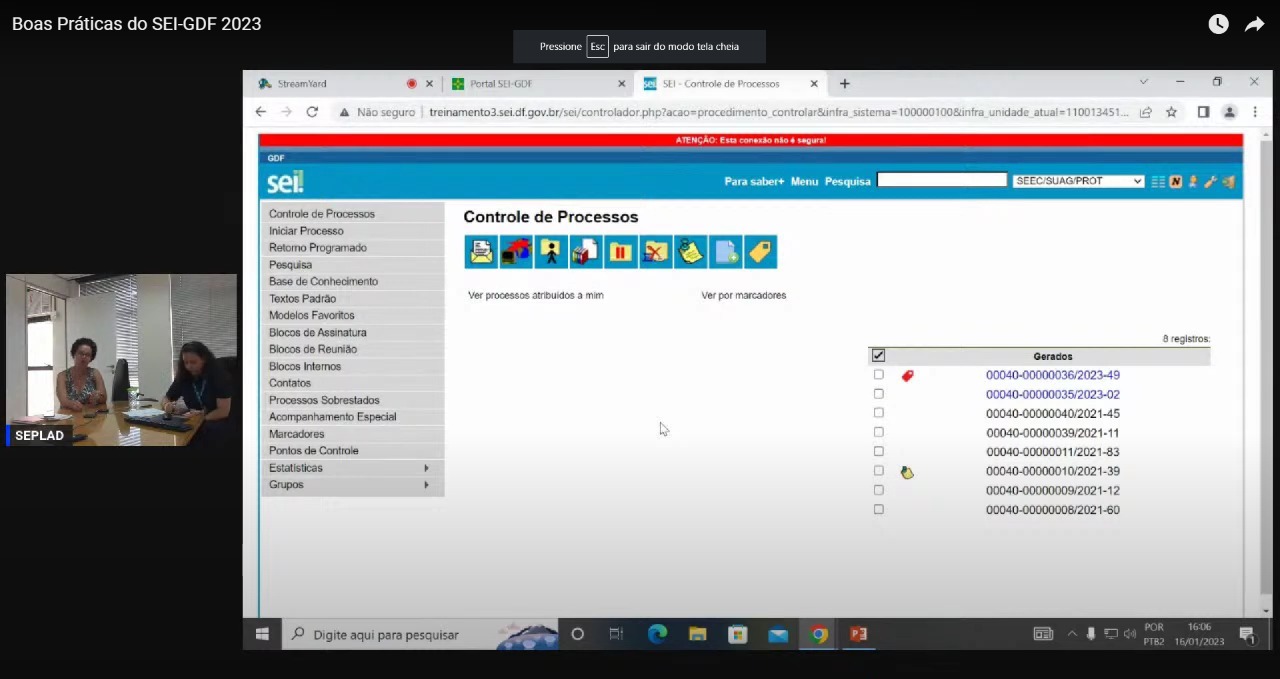Click the Concluir Processo red-X folder icon
The width and height of the screenshot is (1280, 679).
pyautogui.click(x=655, y=252)
